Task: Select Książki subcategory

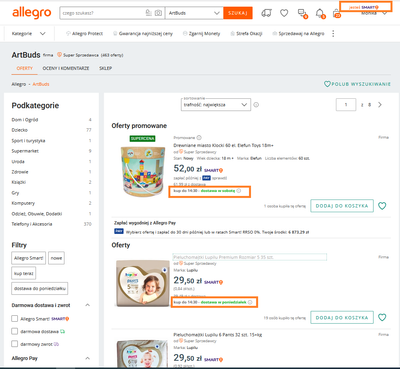Action: (x=19, y=182)
